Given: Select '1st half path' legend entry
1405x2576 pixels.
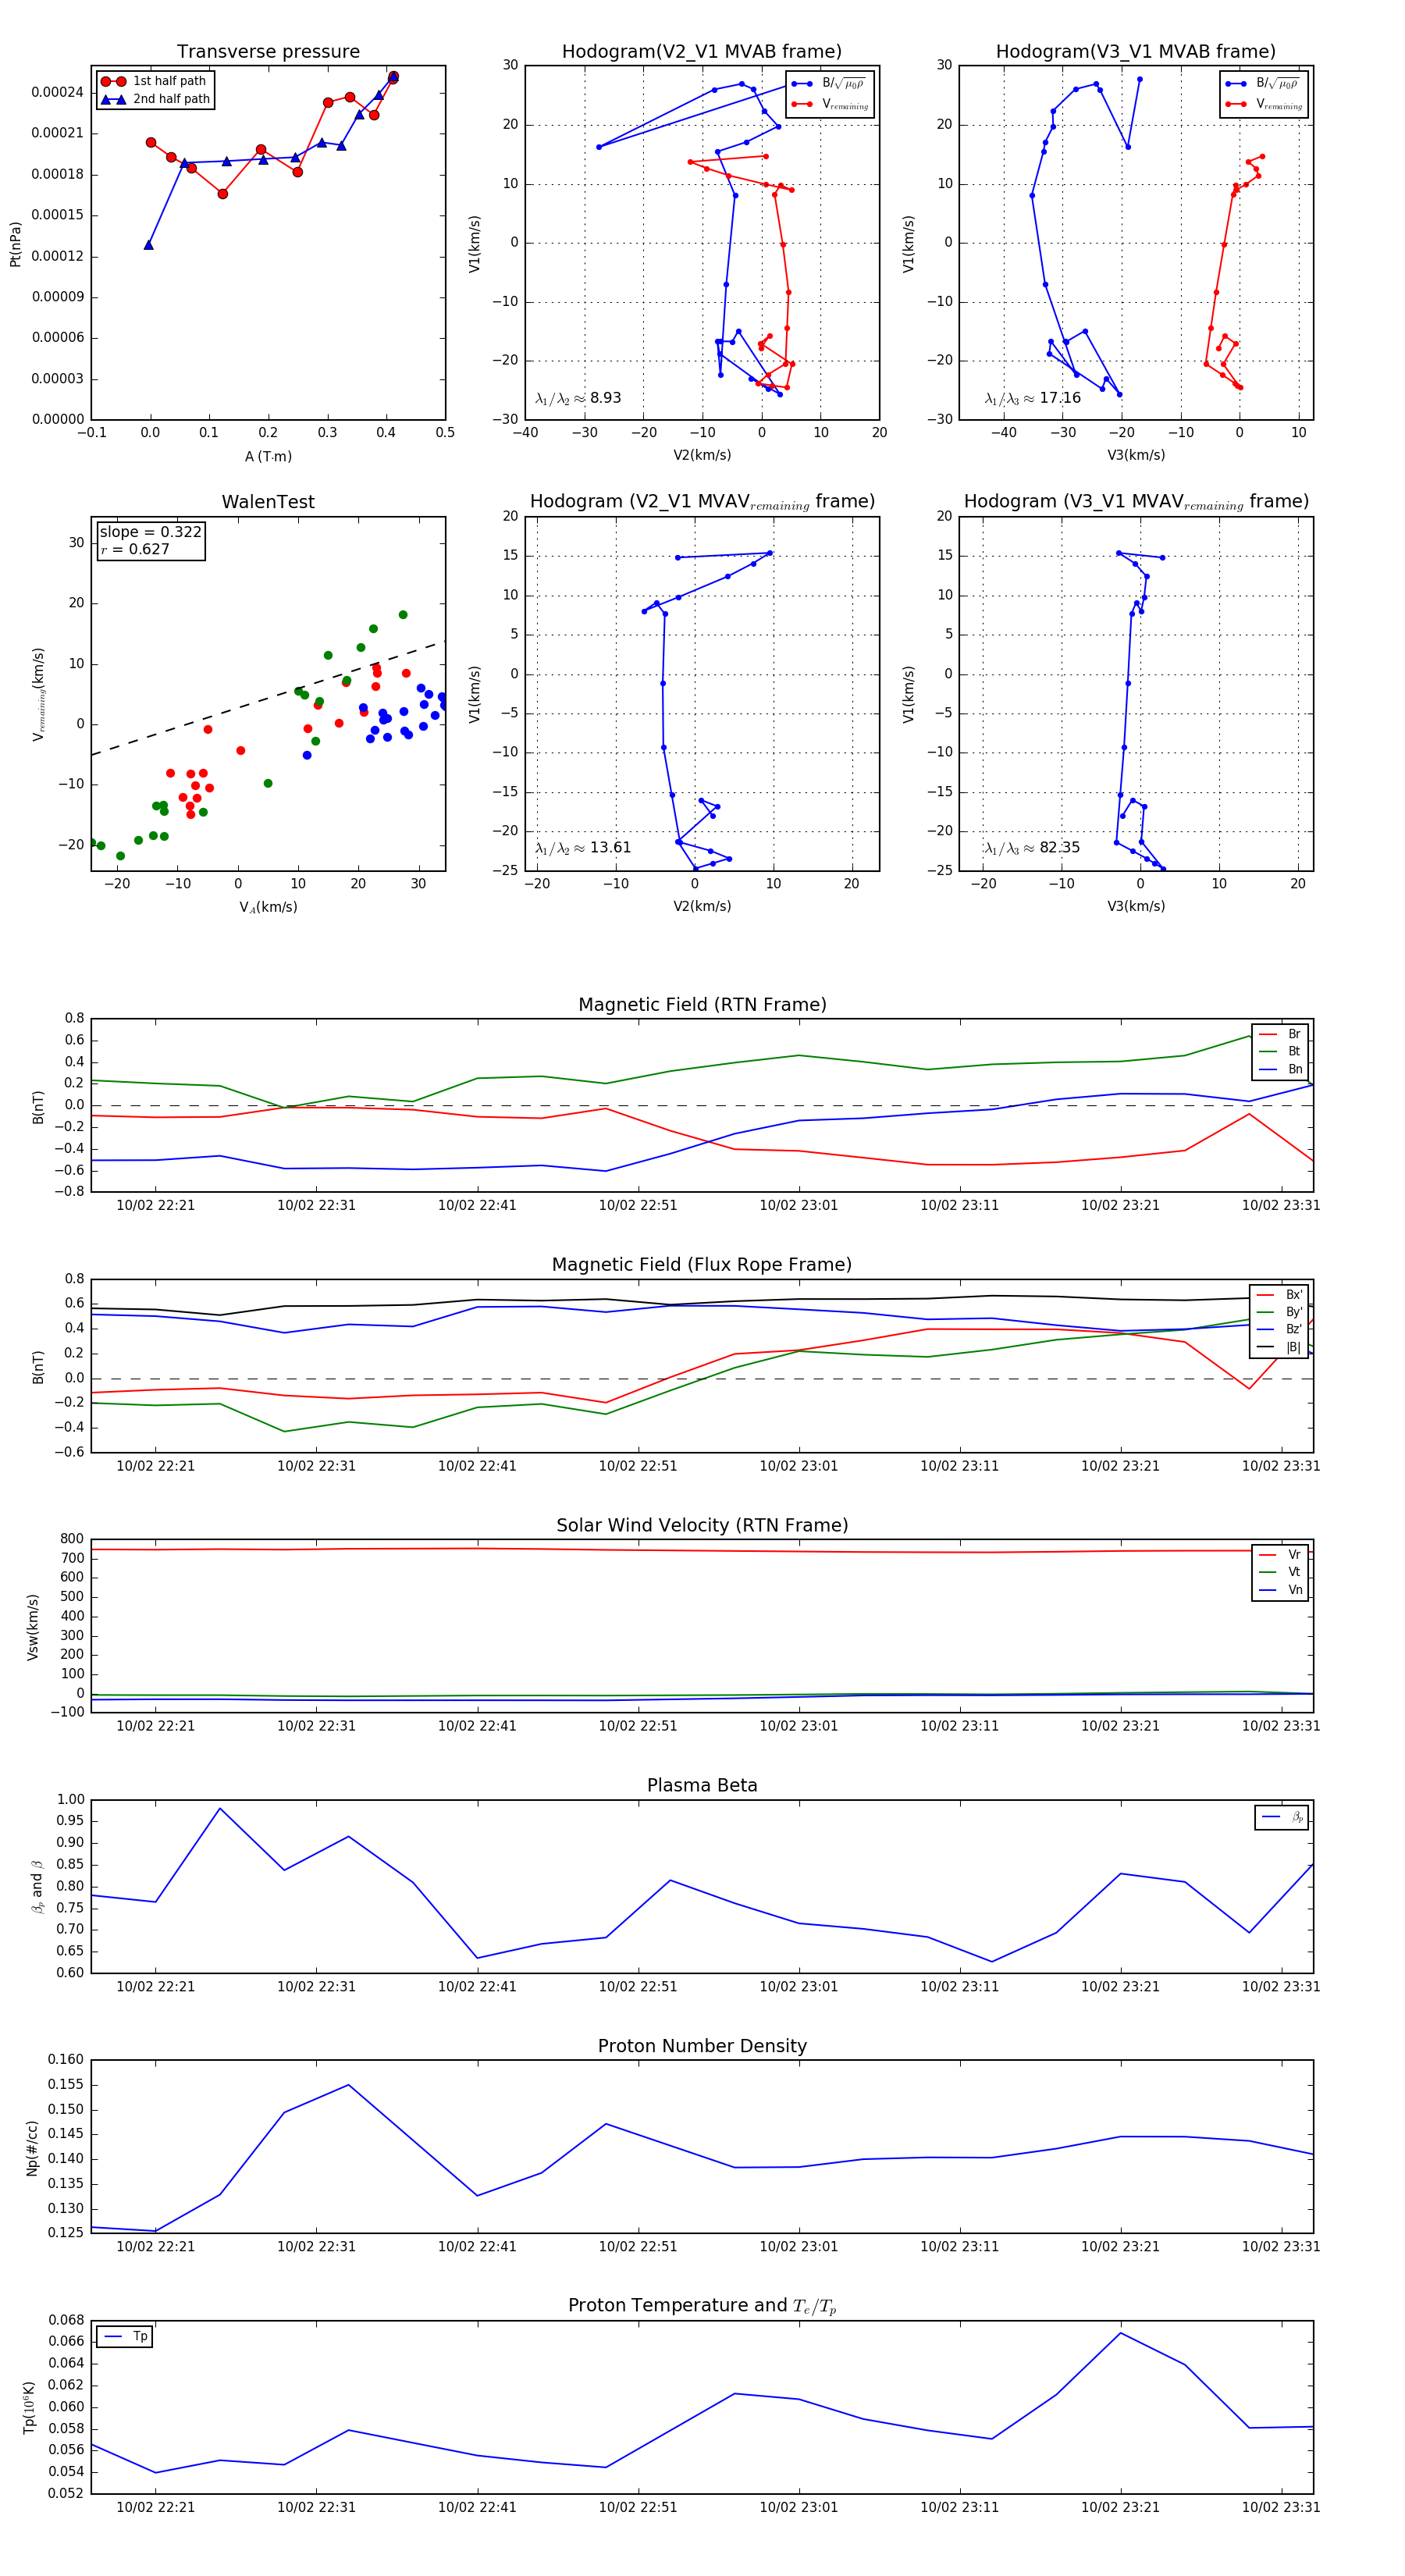Looking at the screenshot, I should click(155, 81).
